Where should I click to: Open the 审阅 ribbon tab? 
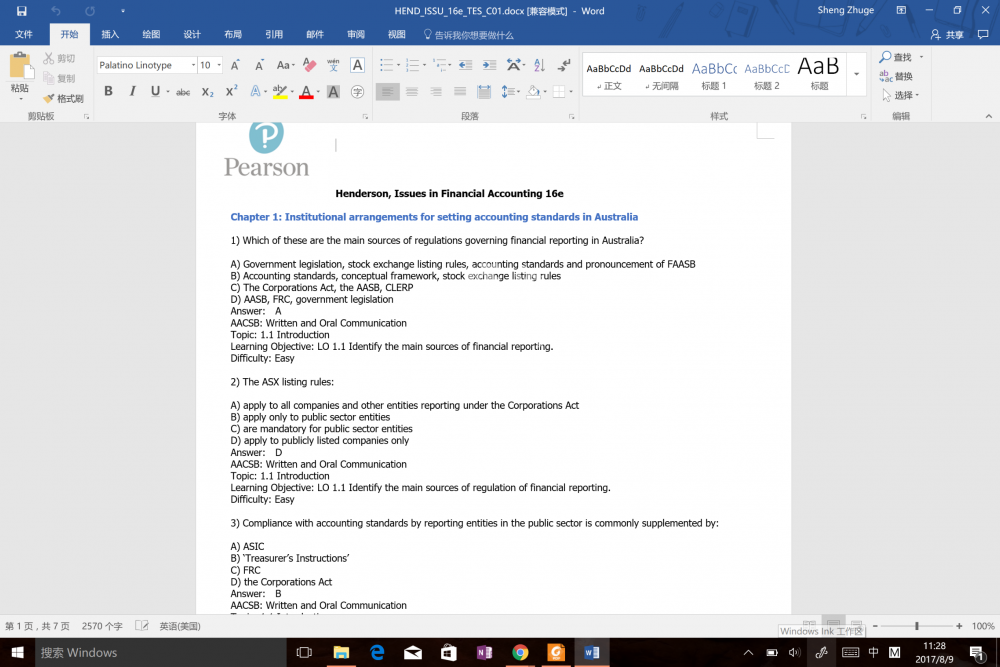(356, 35)
